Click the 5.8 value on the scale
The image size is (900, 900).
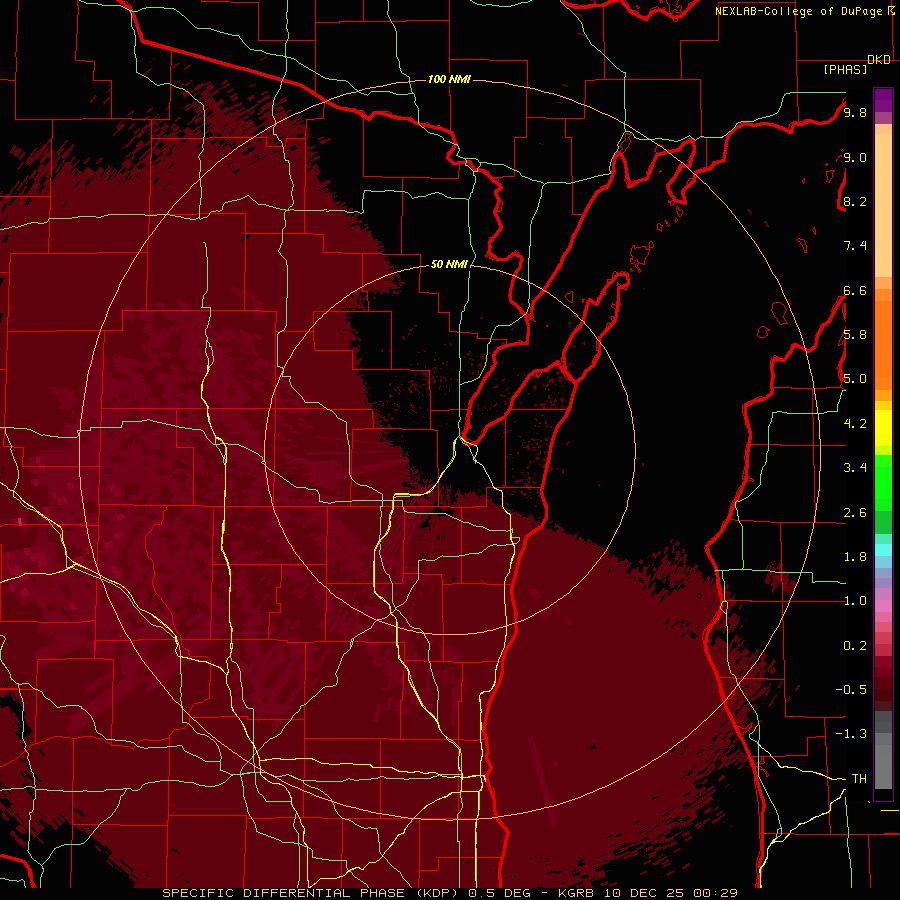(x=855, y=334)
